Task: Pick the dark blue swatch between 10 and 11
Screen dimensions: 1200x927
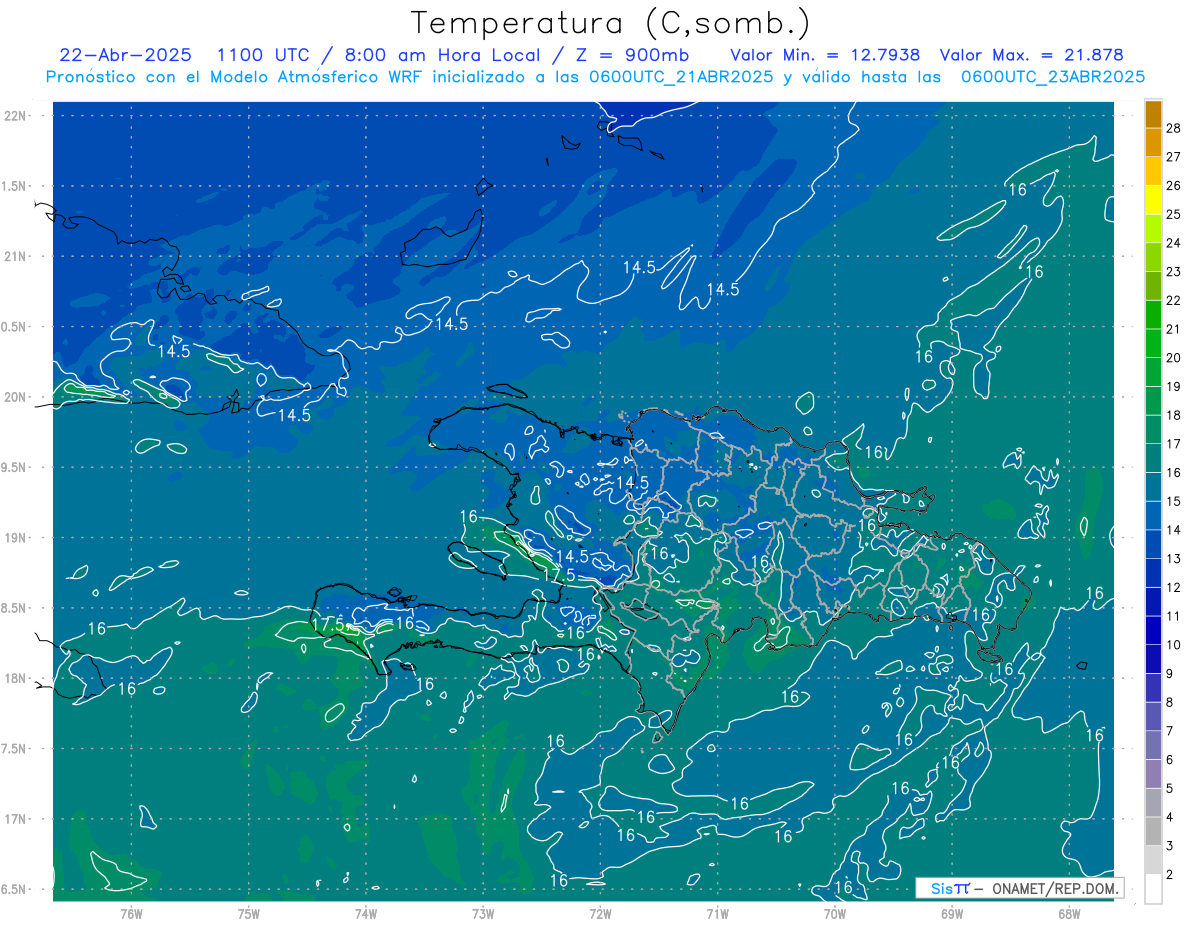Action: tap(1153, 631)
